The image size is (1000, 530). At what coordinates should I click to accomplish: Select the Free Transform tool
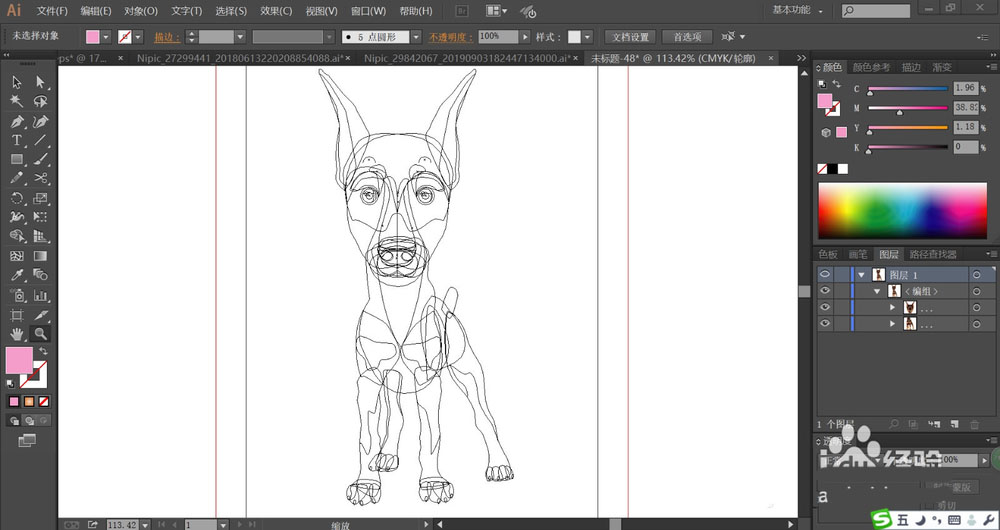(x=40, y=217)
